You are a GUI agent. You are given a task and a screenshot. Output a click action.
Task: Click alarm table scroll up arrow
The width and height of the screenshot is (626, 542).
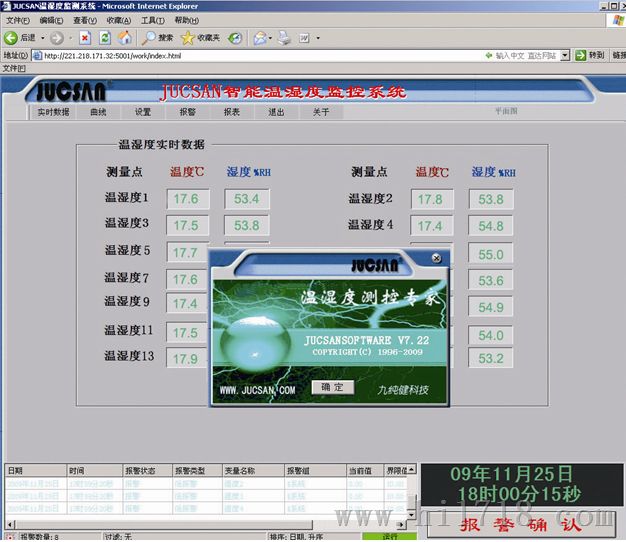[x=412, y=469]
